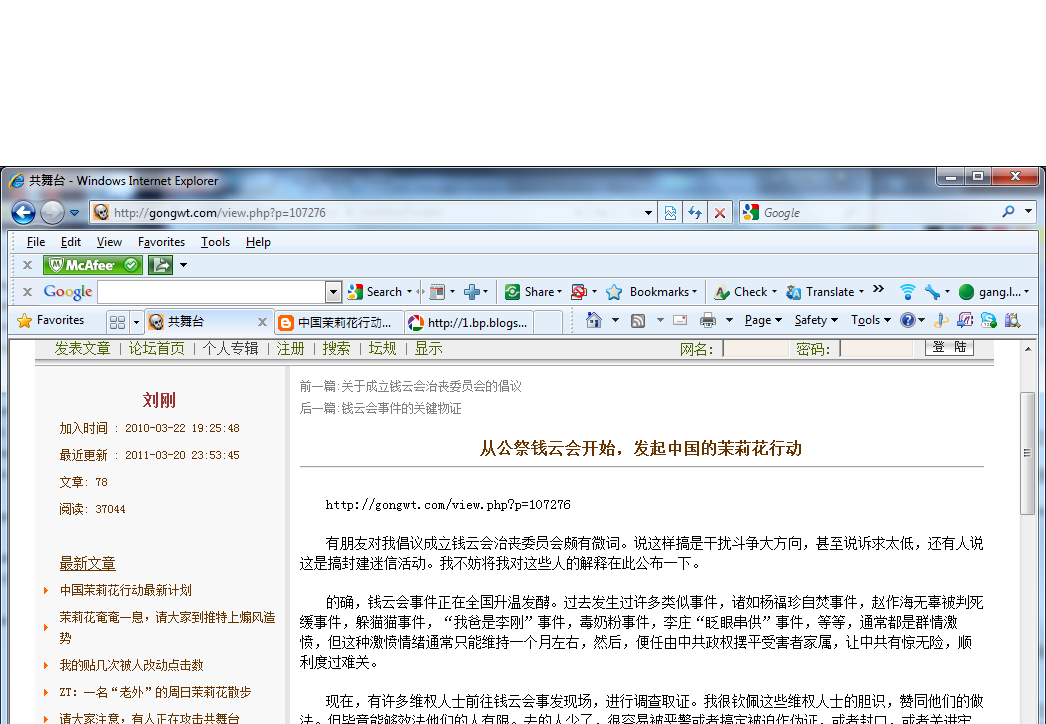Click the blue wifi signal icon
1046x724 pixels.
[907, 292]
